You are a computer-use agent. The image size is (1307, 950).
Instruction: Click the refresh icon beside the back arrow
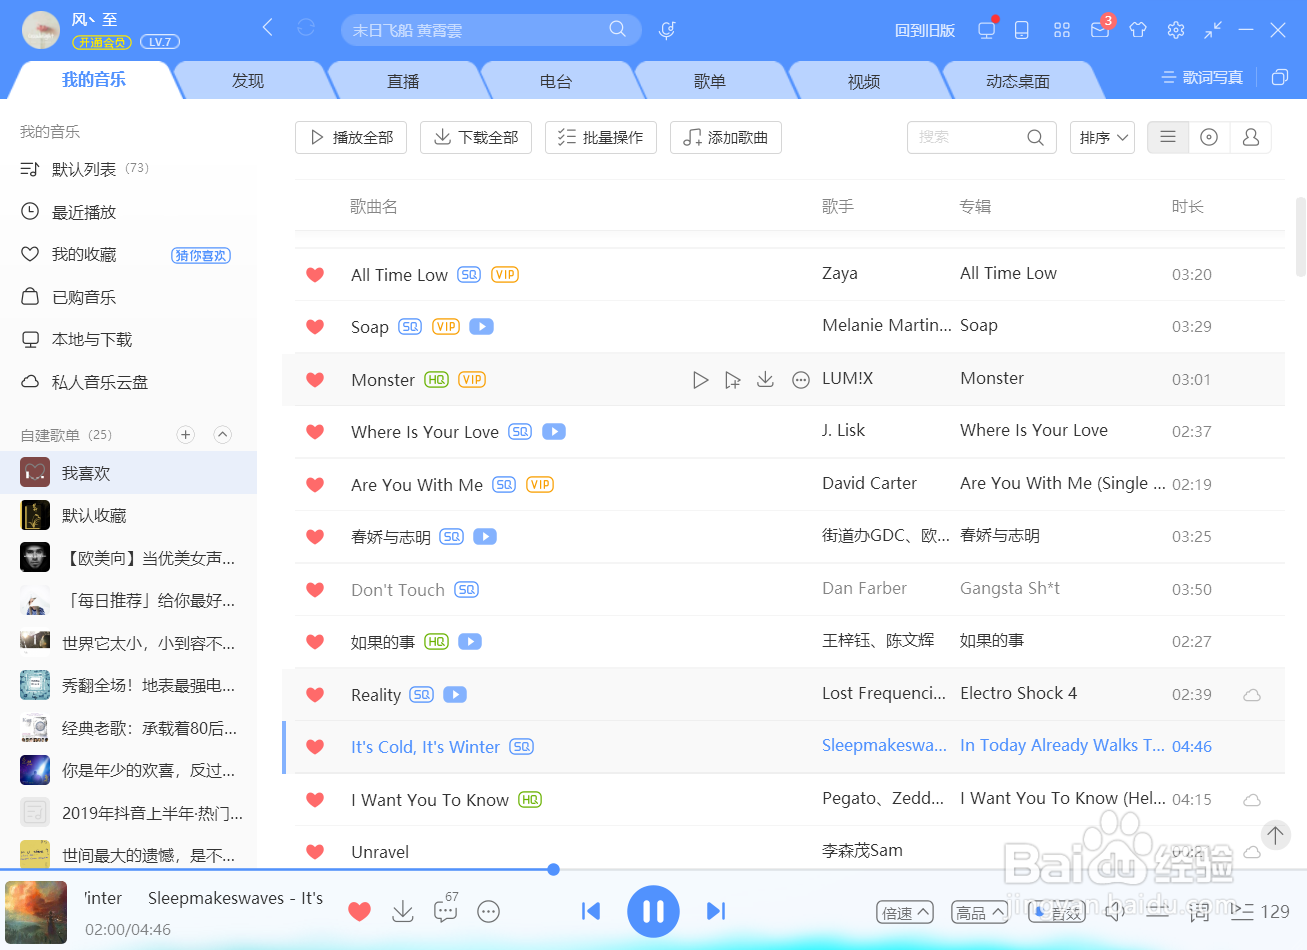coord(306,28)
